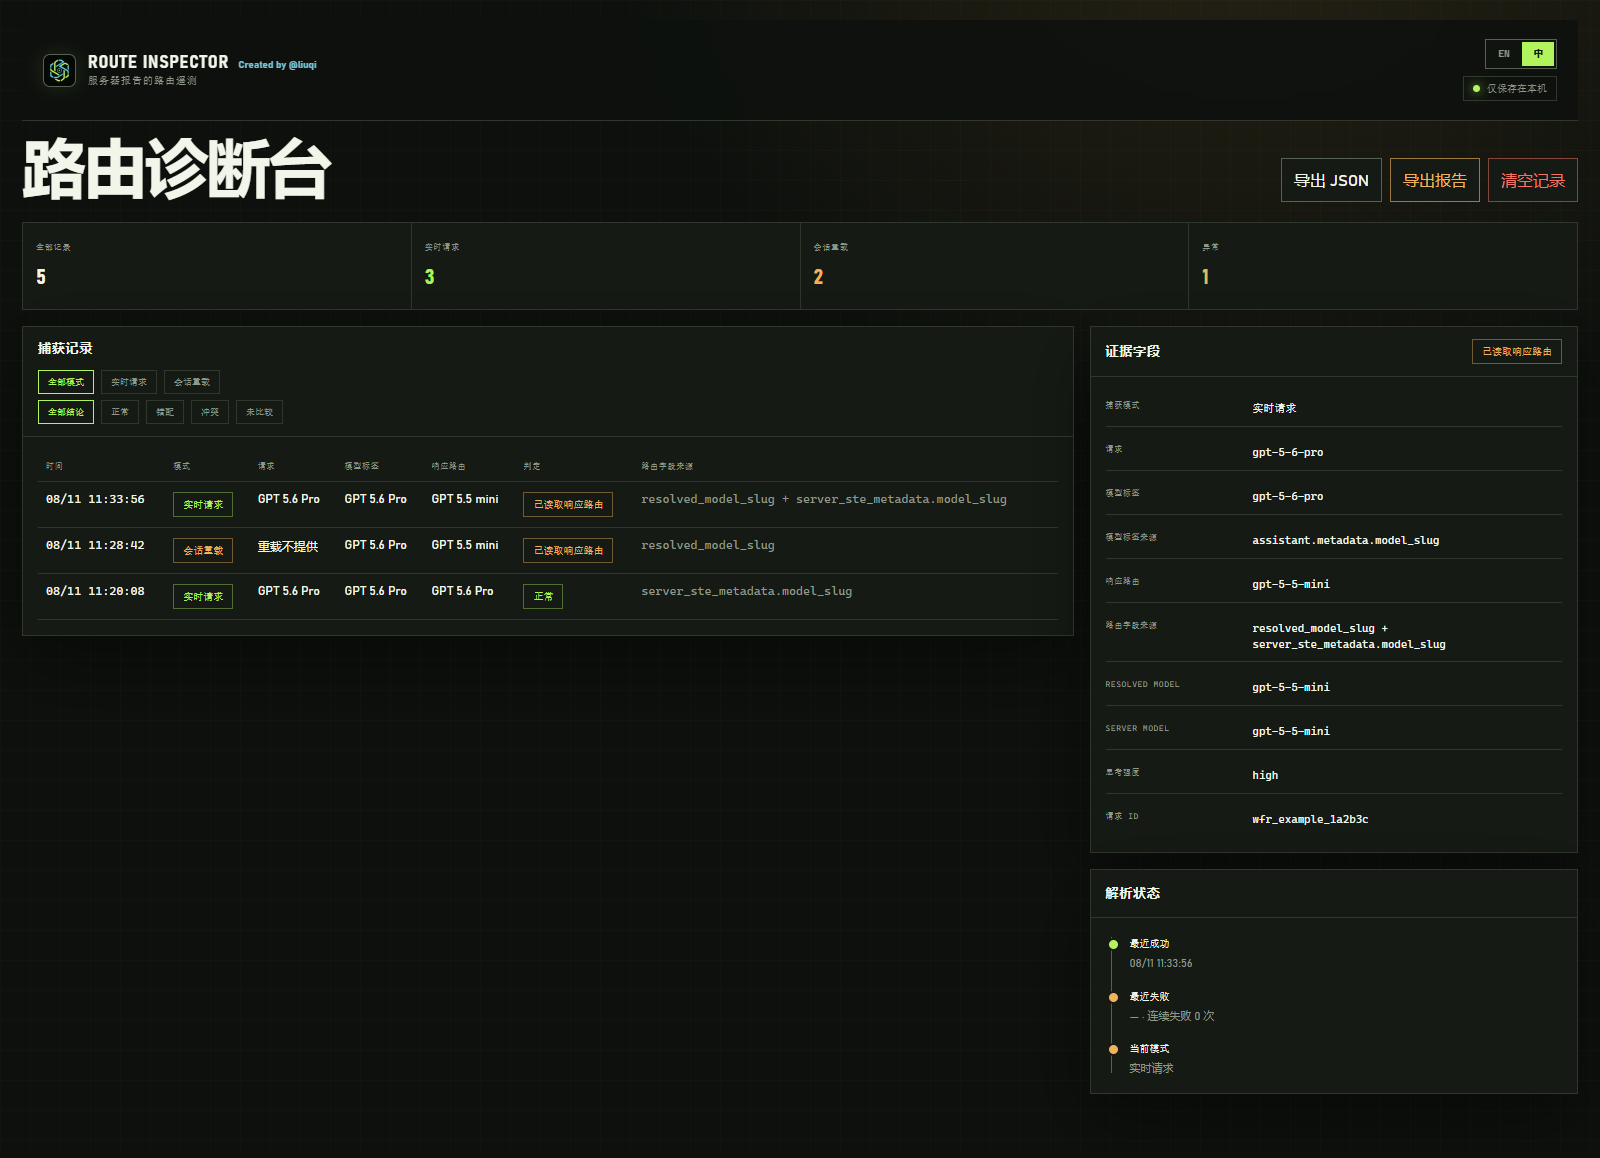Click the 全部记录 stat card showing 5
Screen dimensions: 1600x1158
tap(217, 266)
